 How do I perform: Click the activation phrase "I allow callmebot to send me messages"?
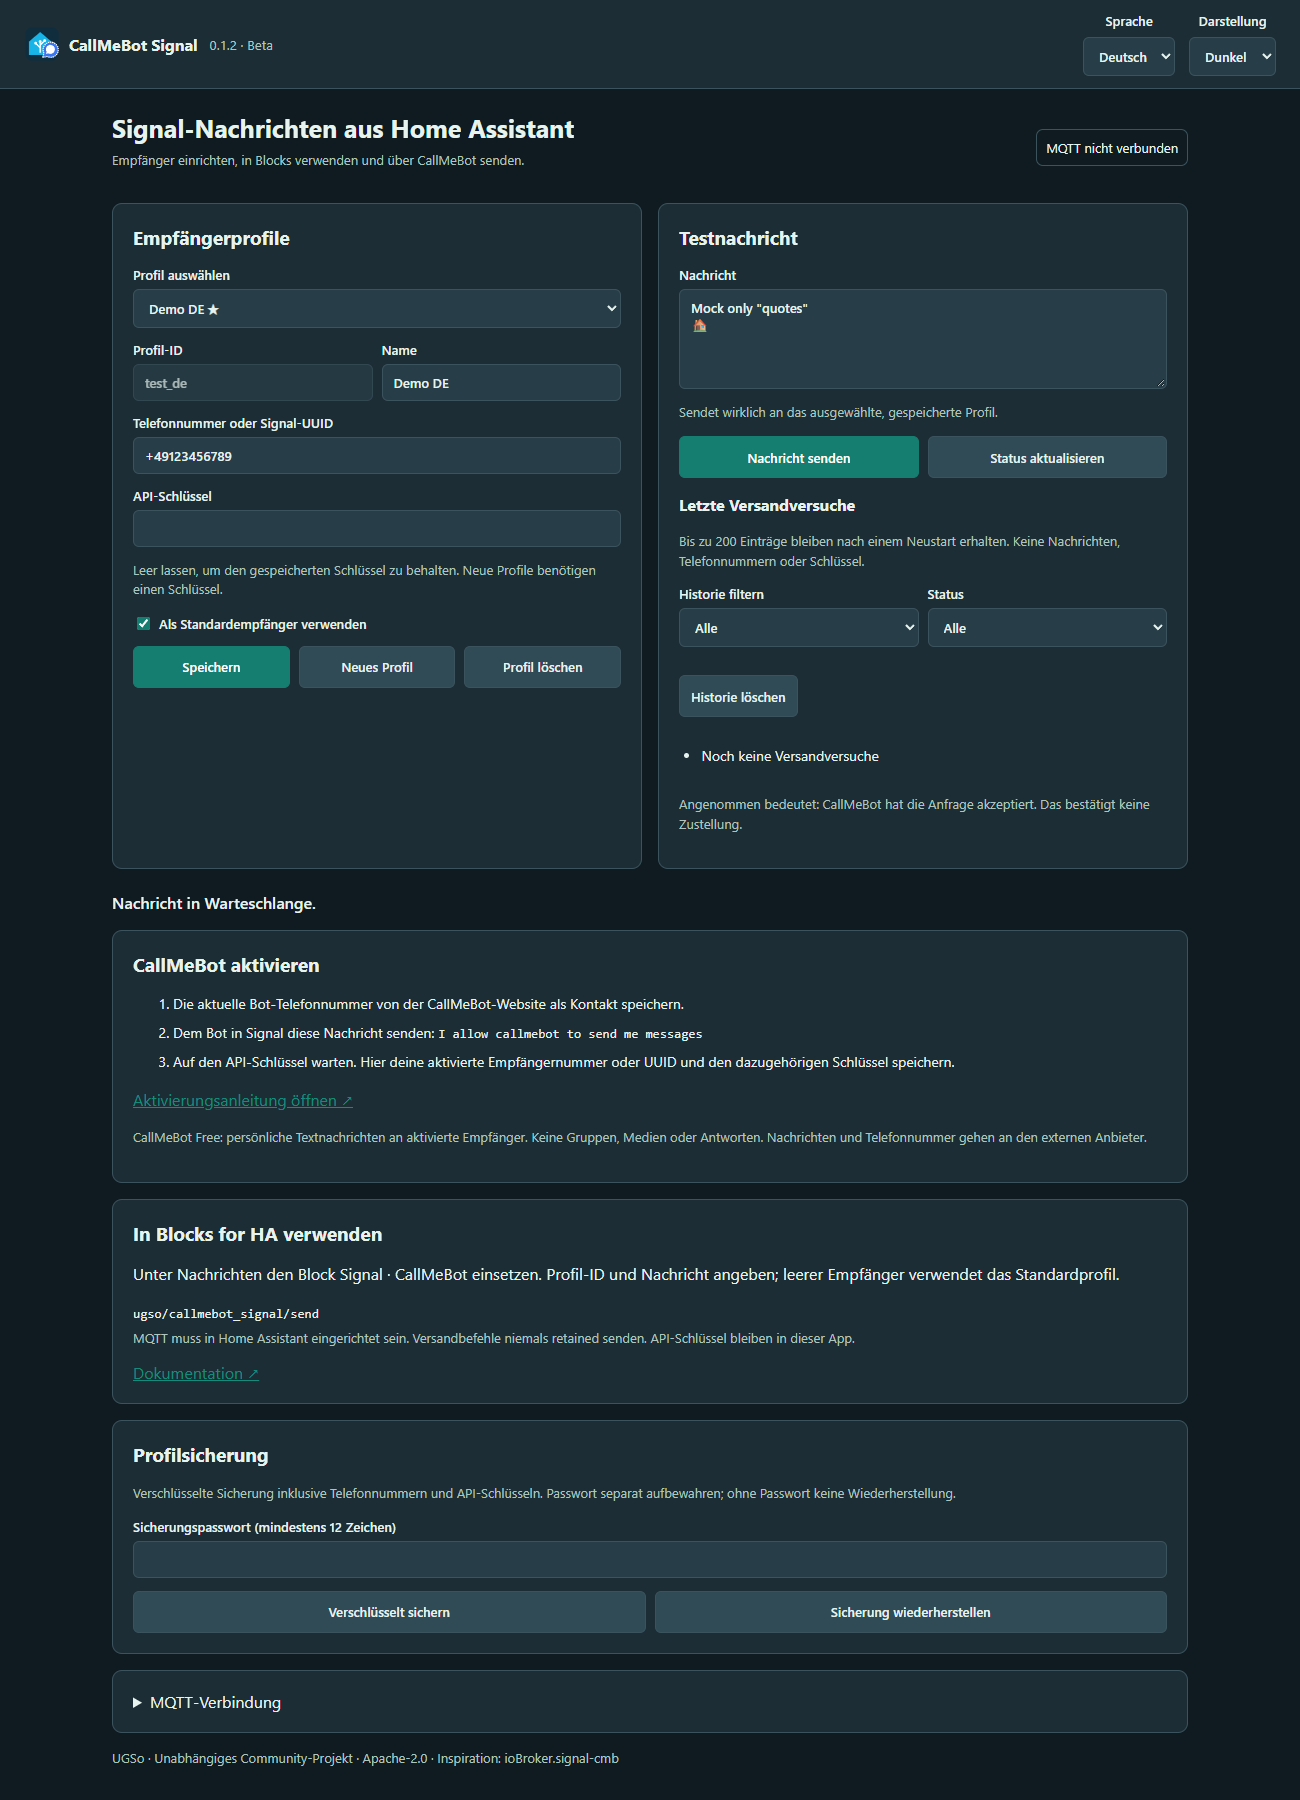point(570,1034)
